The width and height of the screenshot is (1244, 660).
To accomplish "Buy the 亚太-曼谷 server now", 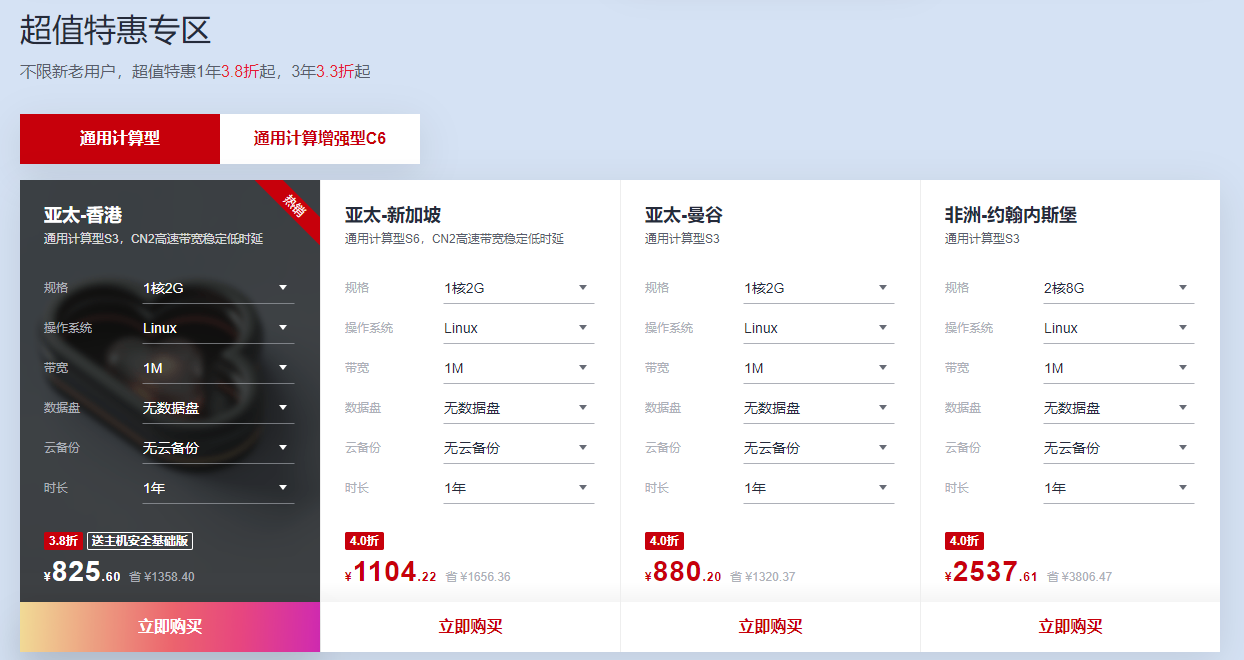I will (770, 627).
